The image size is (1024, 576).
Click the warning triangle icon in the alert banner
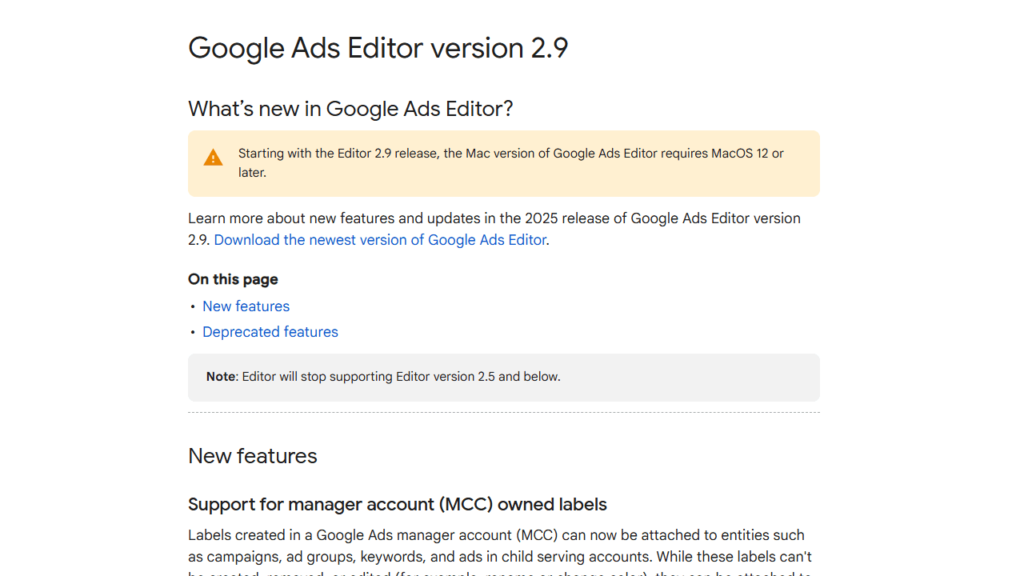[212, 157]
